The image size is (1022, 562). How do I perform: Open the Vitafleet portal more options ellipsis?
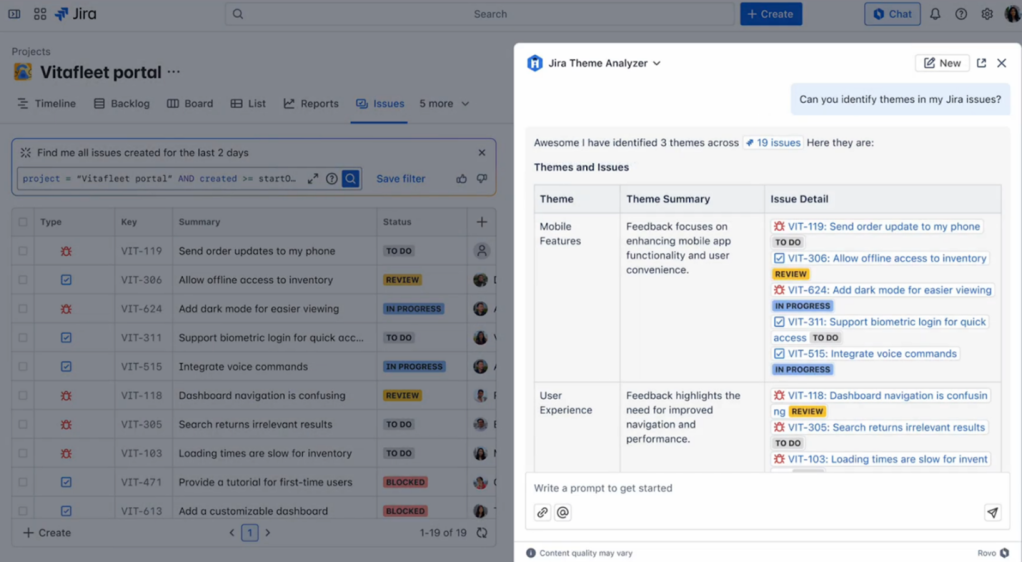(x=173, y=72)
